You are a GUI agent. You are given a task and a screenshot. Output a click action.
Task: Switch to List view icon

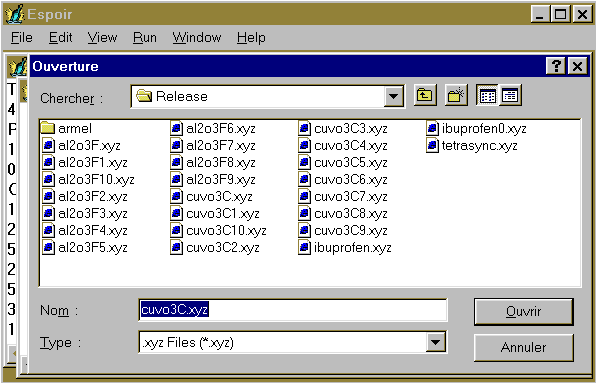[x=487, y=95]
